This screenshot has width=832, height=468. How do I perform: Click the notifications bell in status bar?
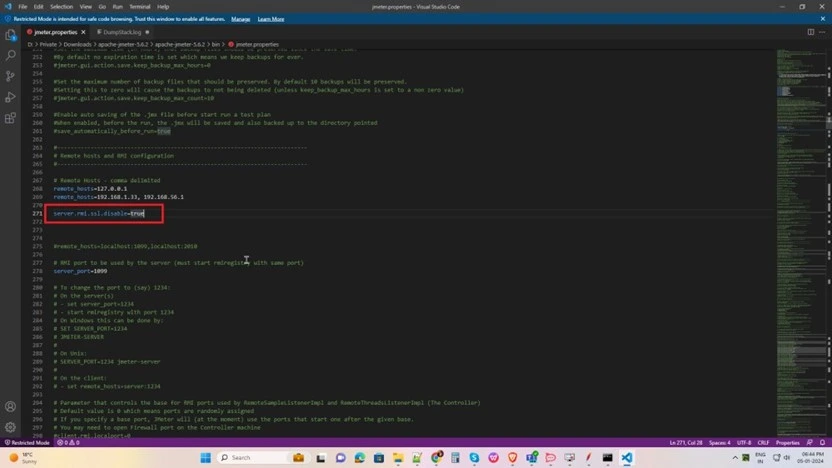(x=822, y=443)
